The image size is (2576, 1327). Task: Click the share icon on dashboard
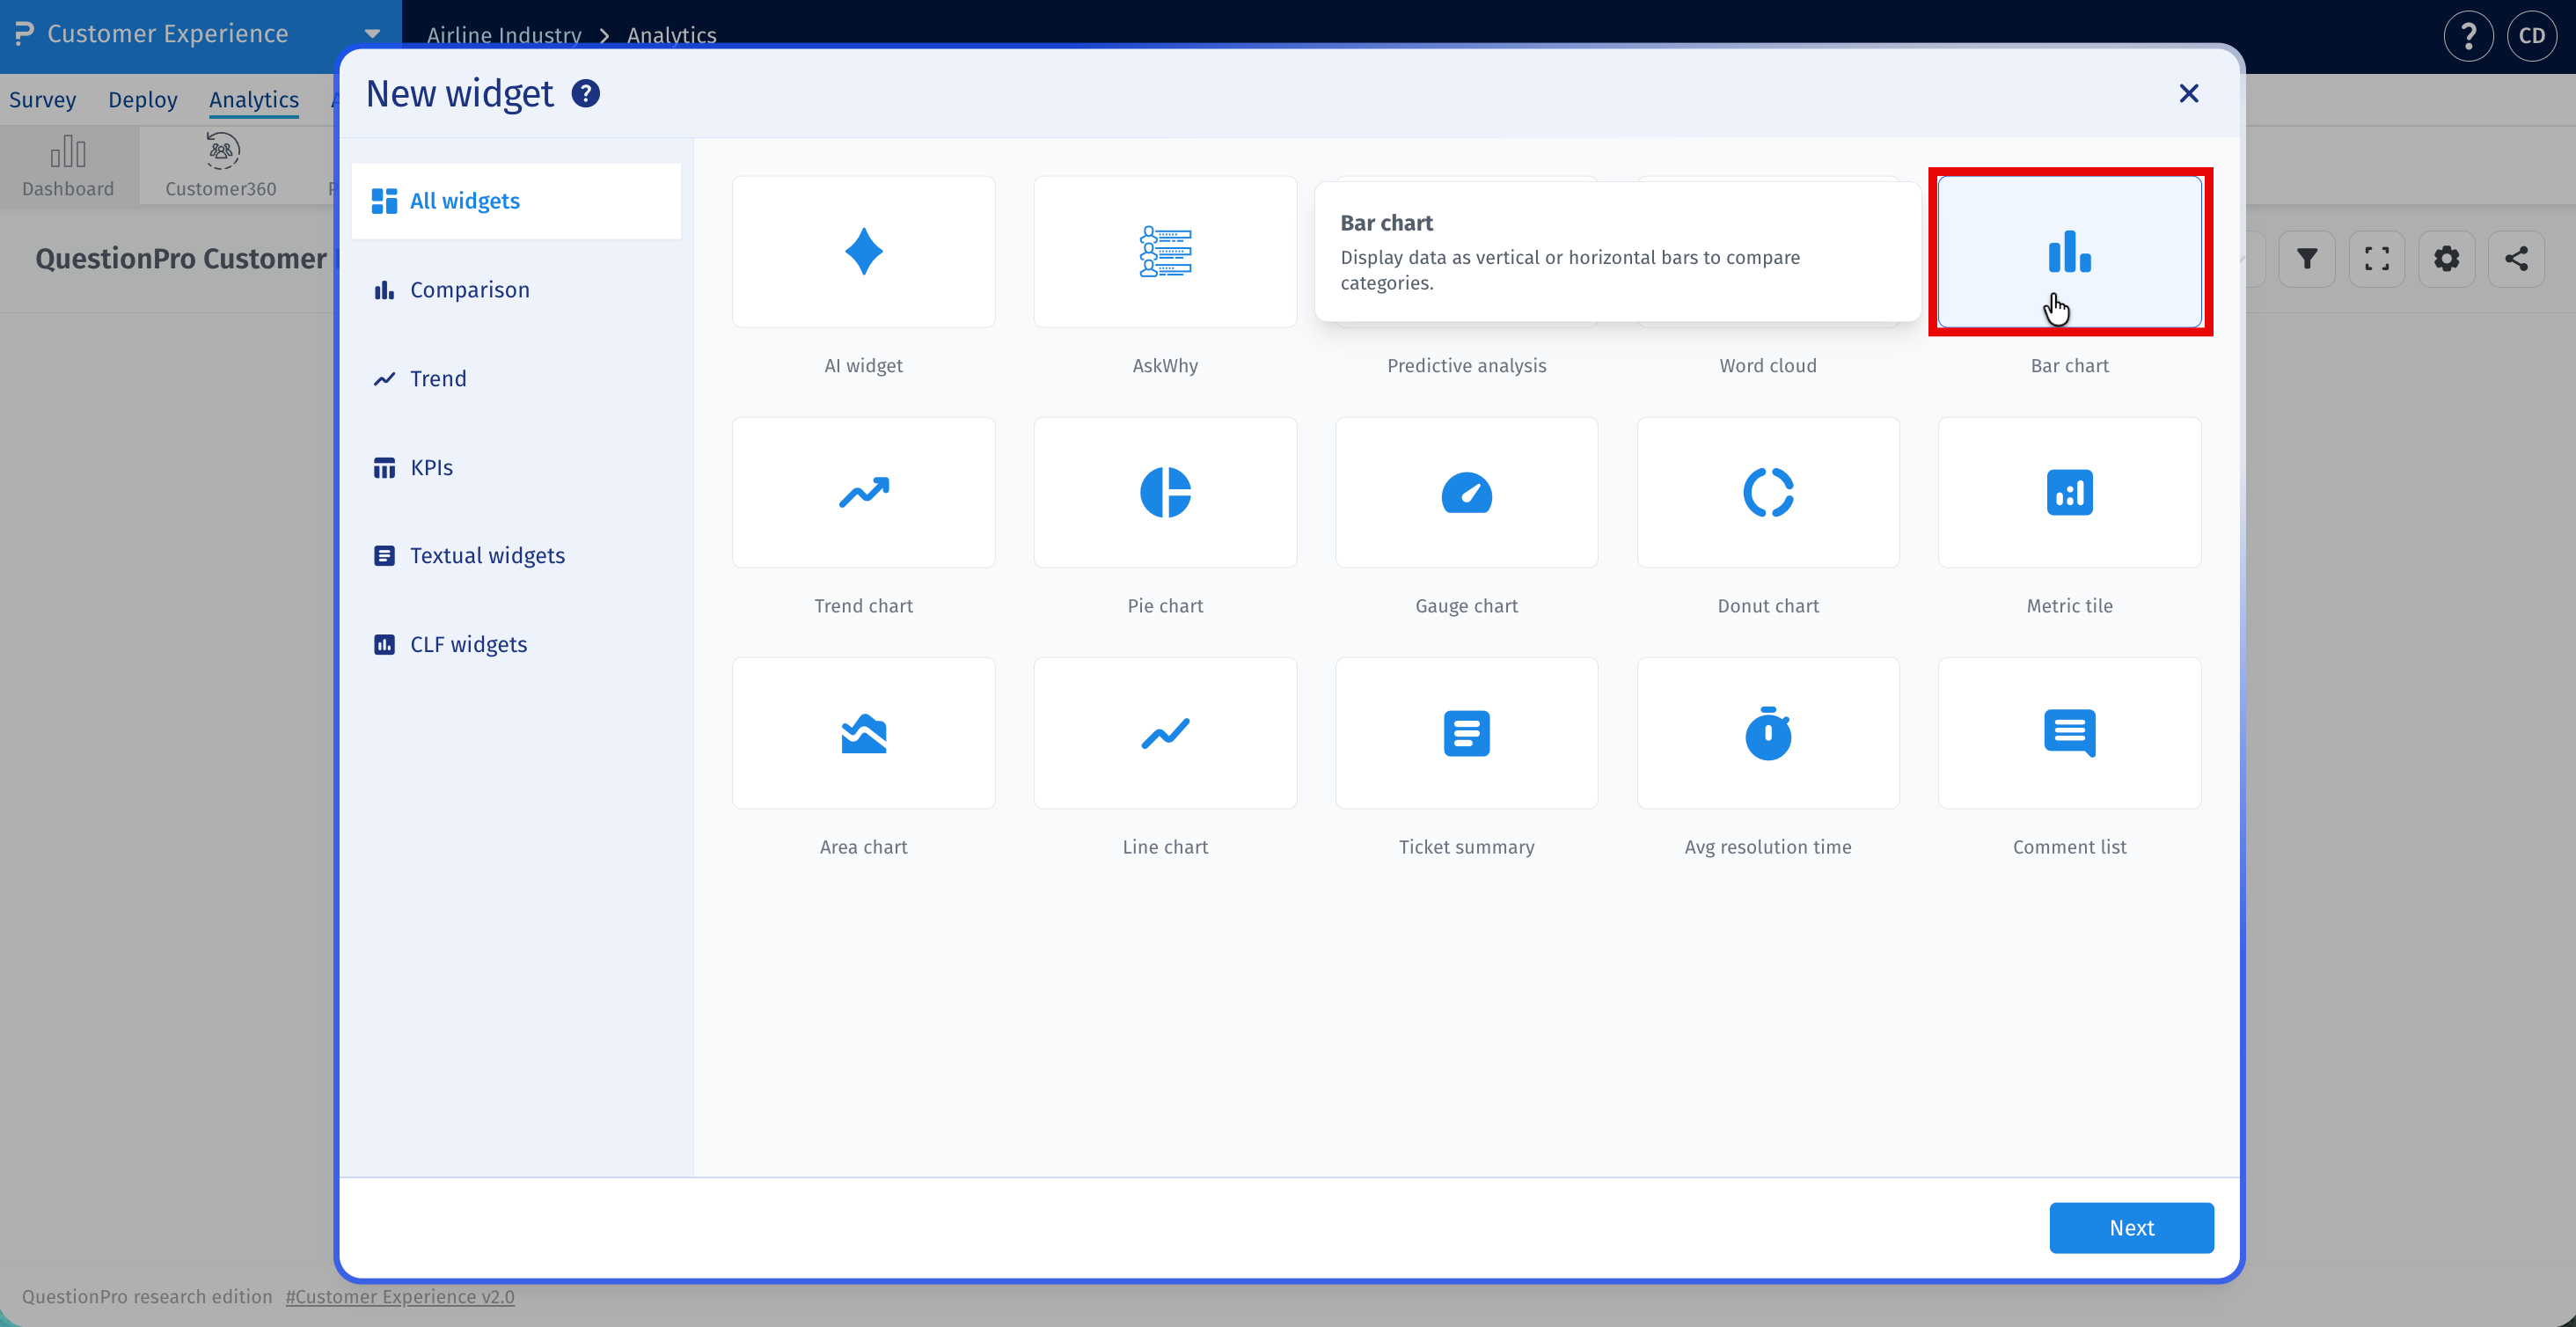tap(2516, 259)
